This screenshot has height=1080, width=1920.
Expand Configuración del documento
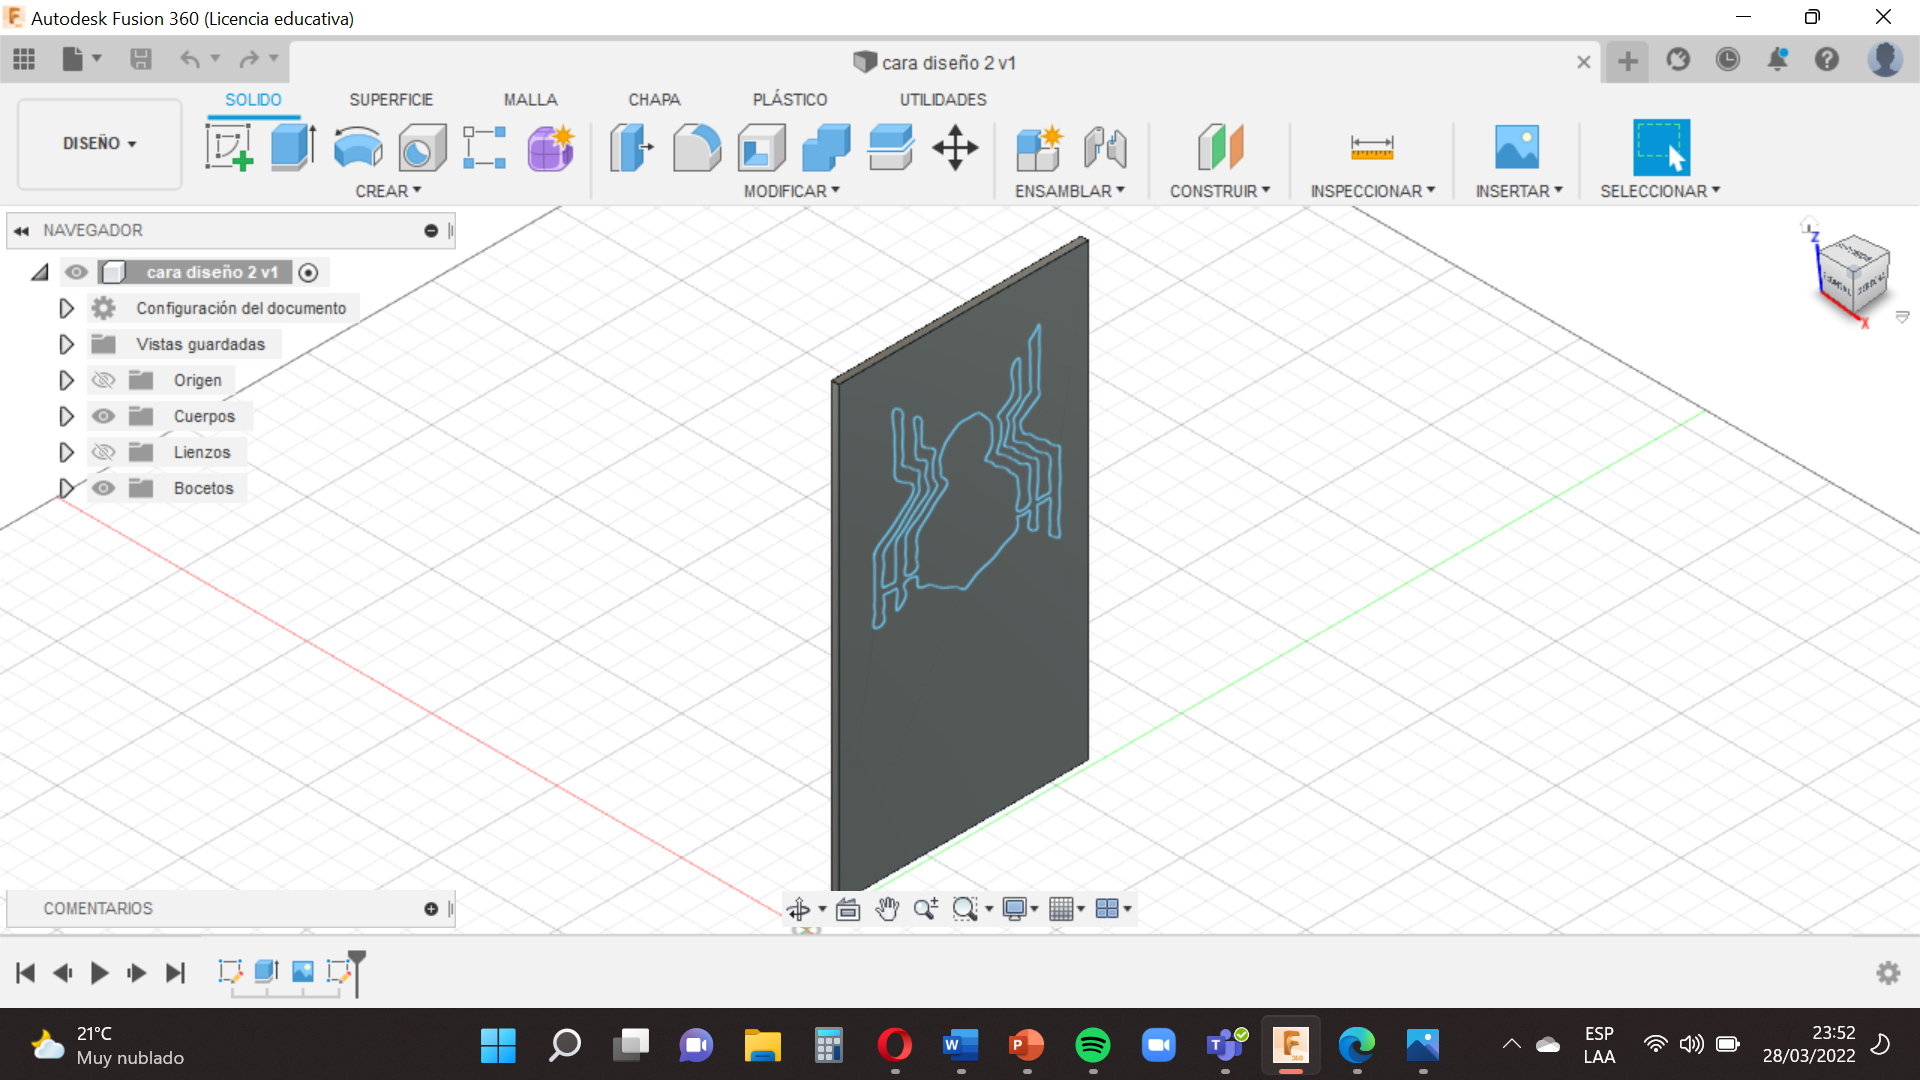(66, 308)
